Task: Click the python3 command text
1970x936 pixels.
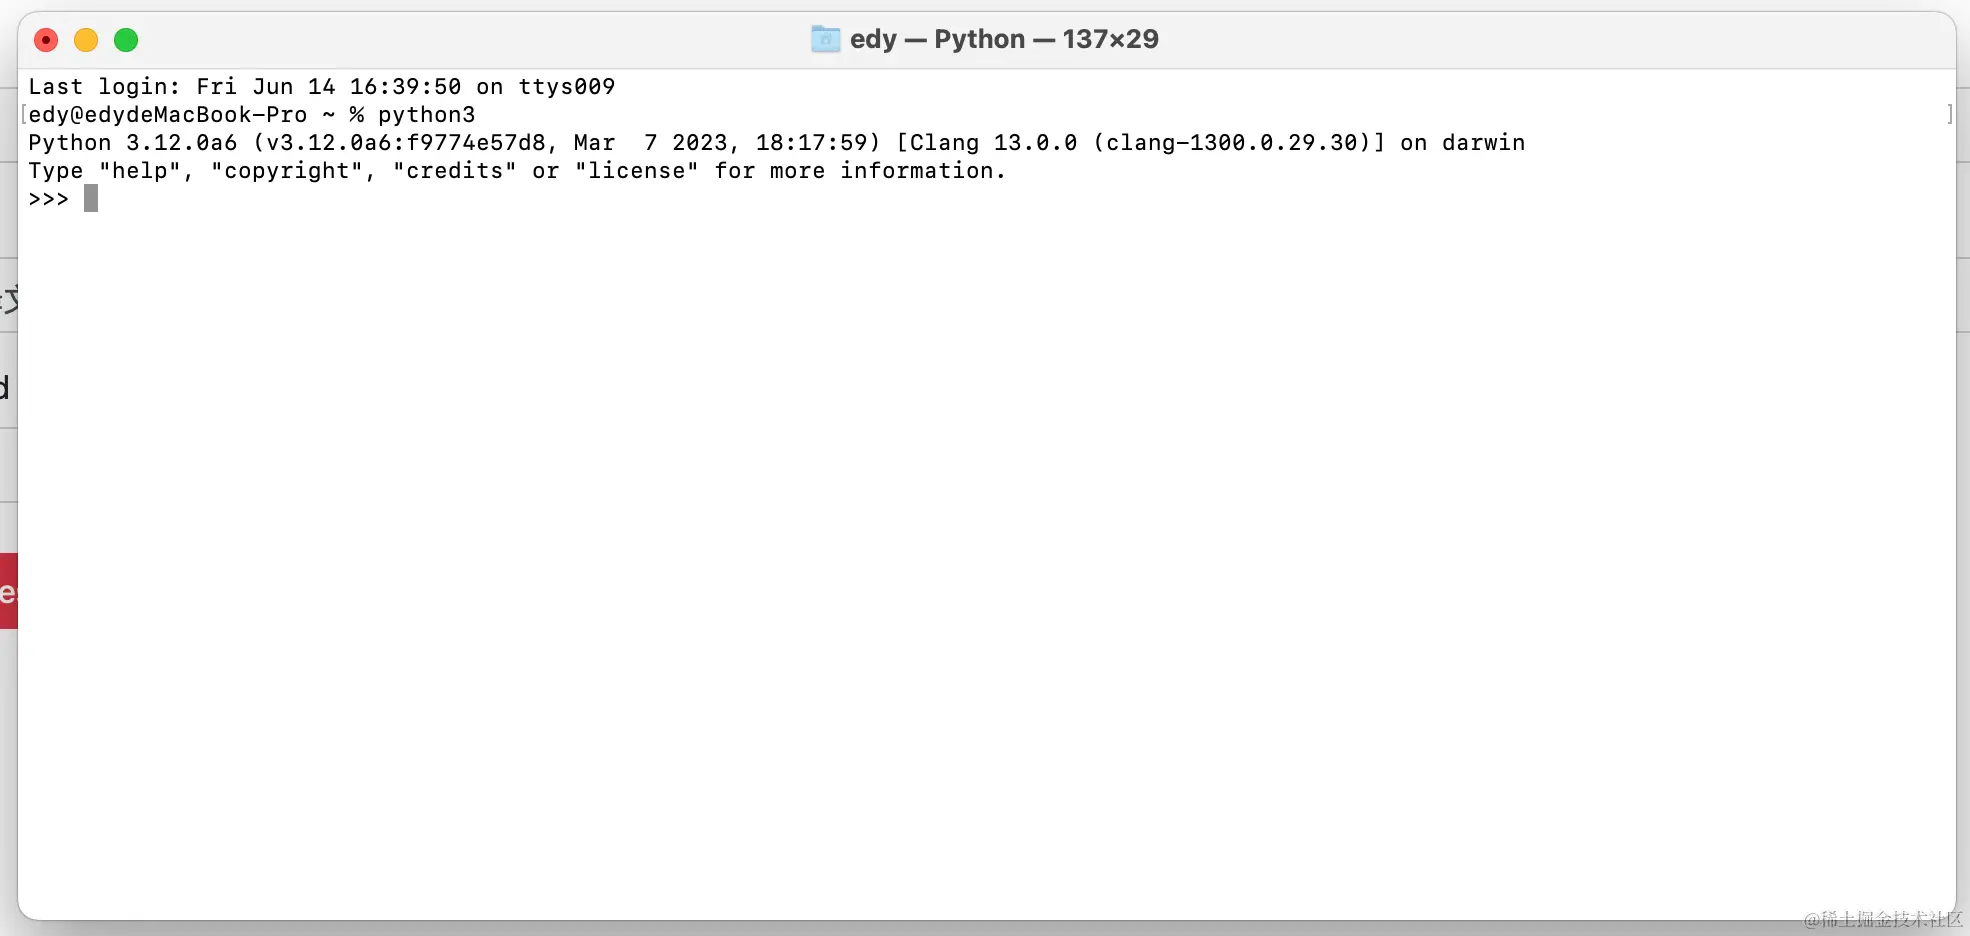Action: point(428,114)
